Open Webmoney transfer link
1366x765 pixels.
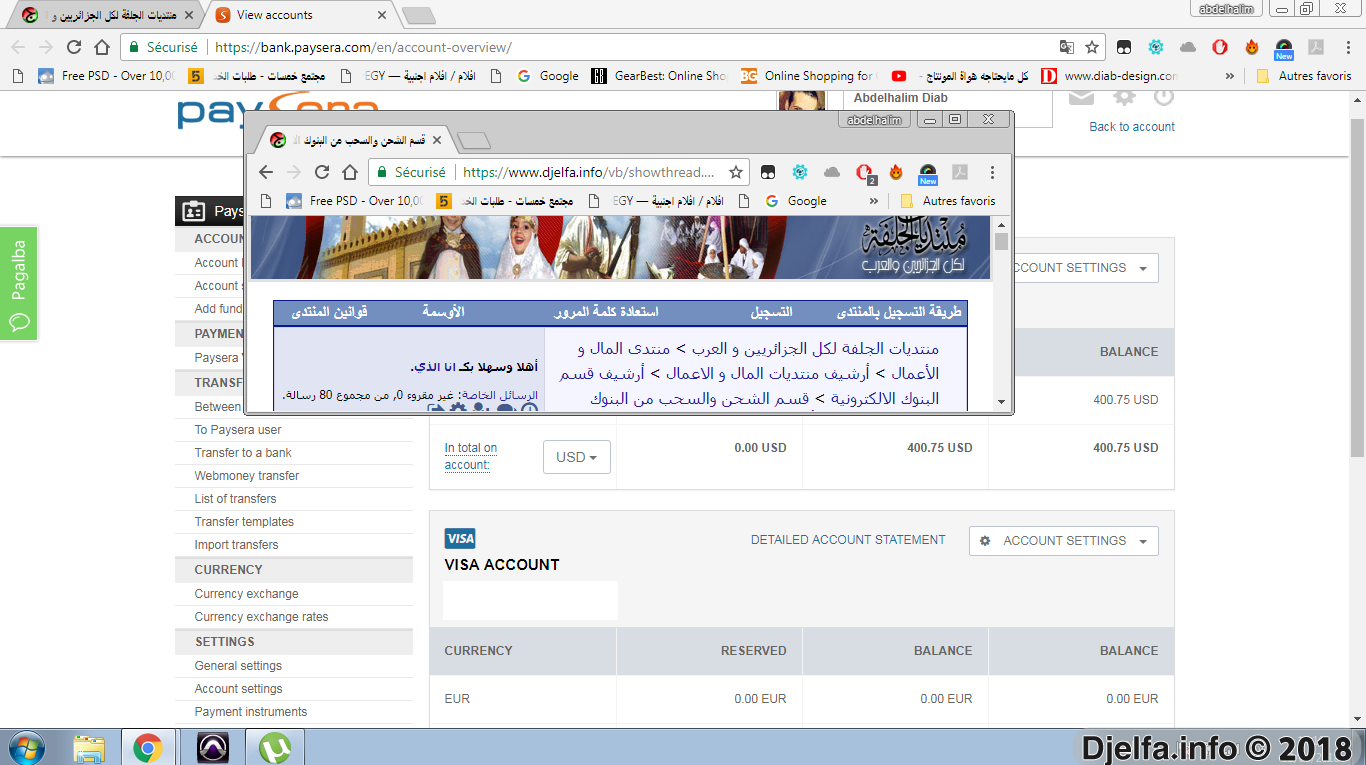tap(247, 476)
